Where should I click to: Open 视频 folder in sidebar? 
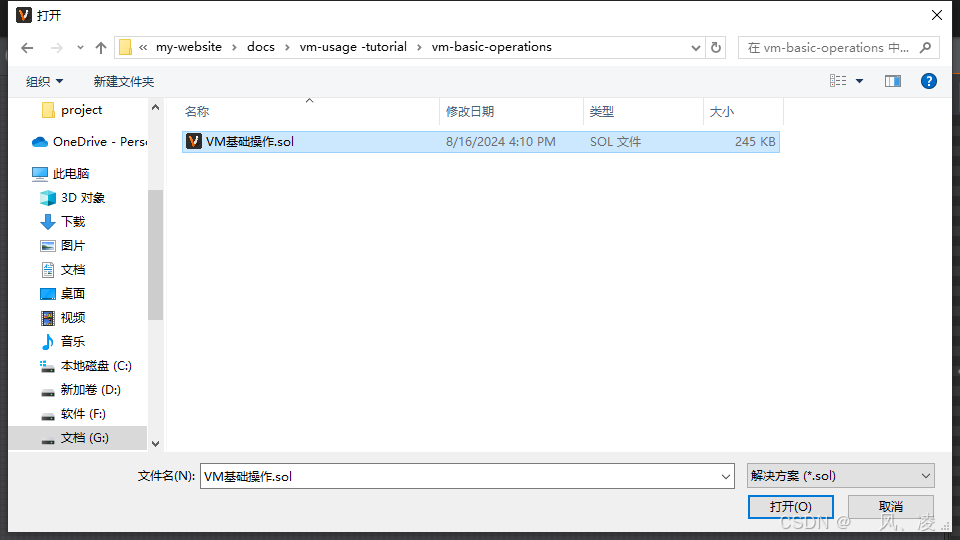tap(62, 318)
